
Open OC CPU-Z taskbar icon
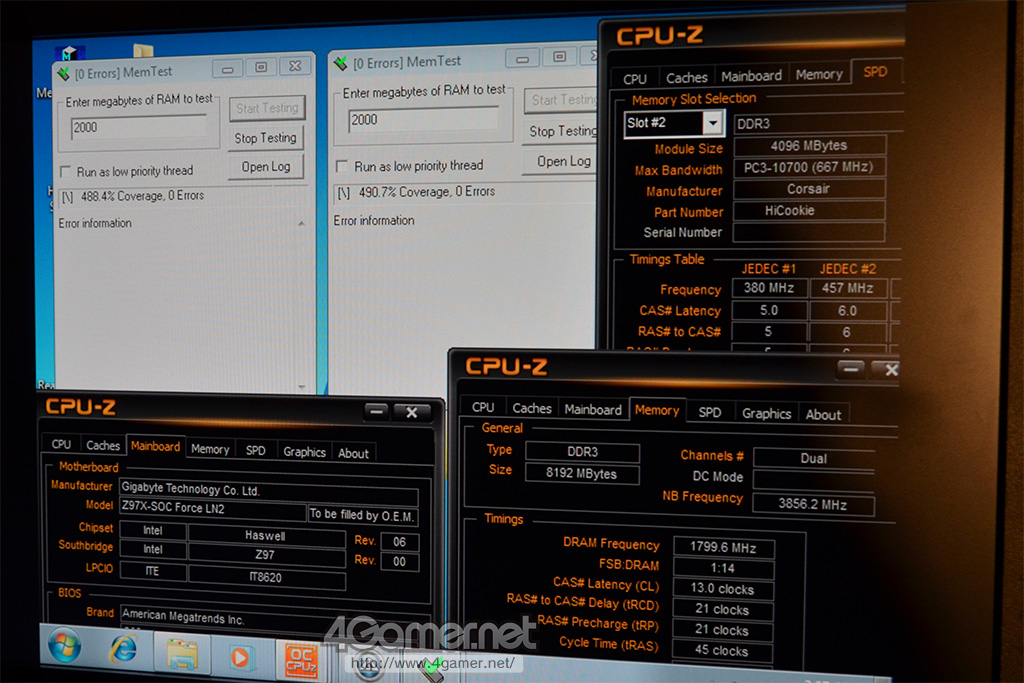tap(301, 661)
